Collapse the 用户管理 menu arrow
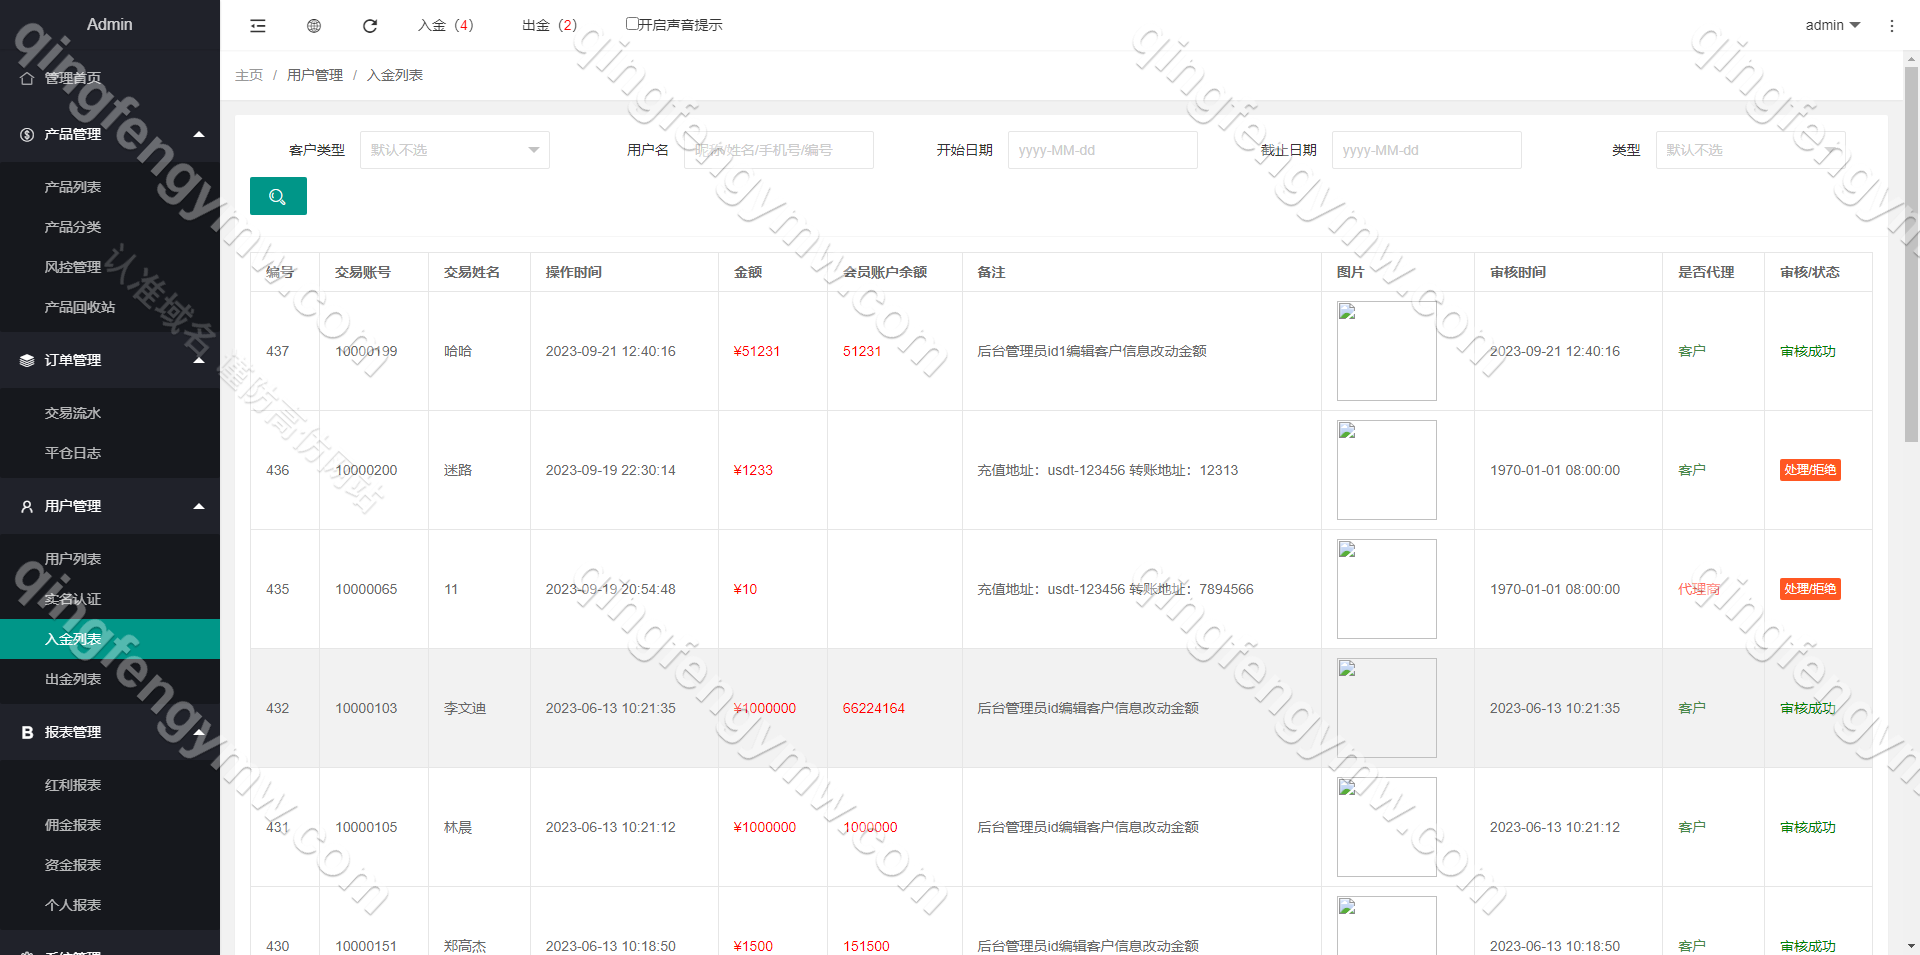Image resolution: width=1920 pixels, height=955 pixels. 199,506
